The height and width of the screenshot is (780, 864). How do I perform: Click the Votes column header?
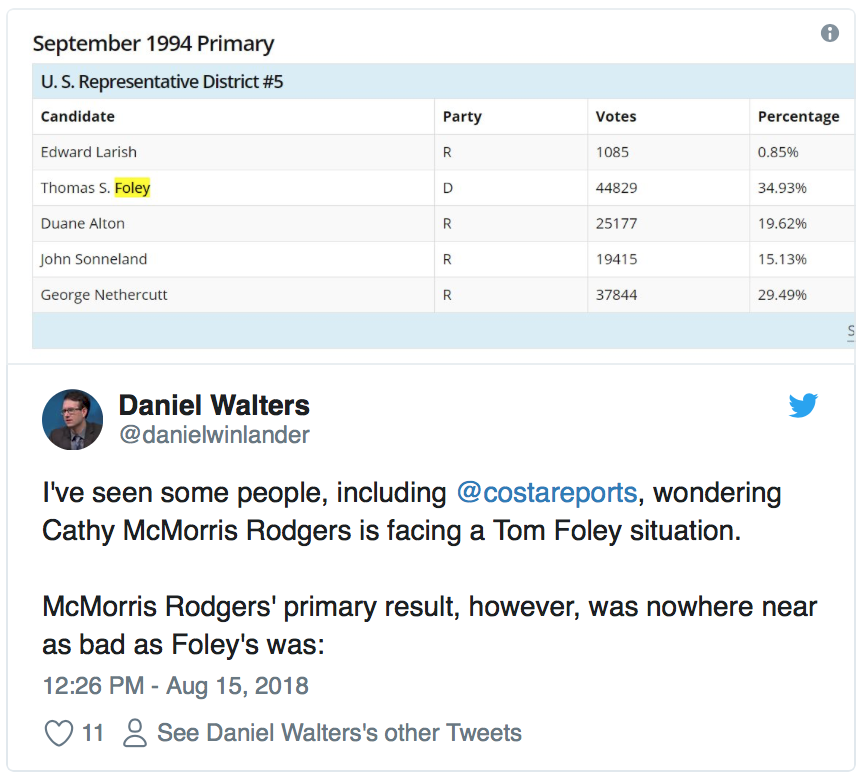pyautogui.click(x=616, y=116)
